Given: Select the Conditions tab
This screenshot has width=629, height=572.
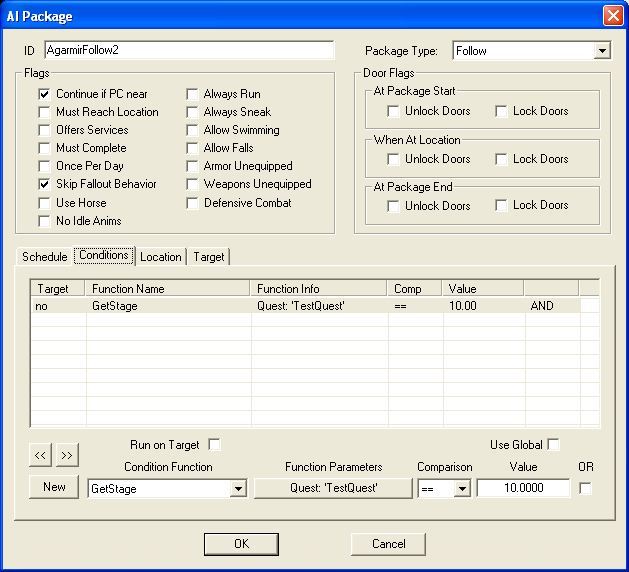Looking at the screenshot, I should (x=104, y=255).
